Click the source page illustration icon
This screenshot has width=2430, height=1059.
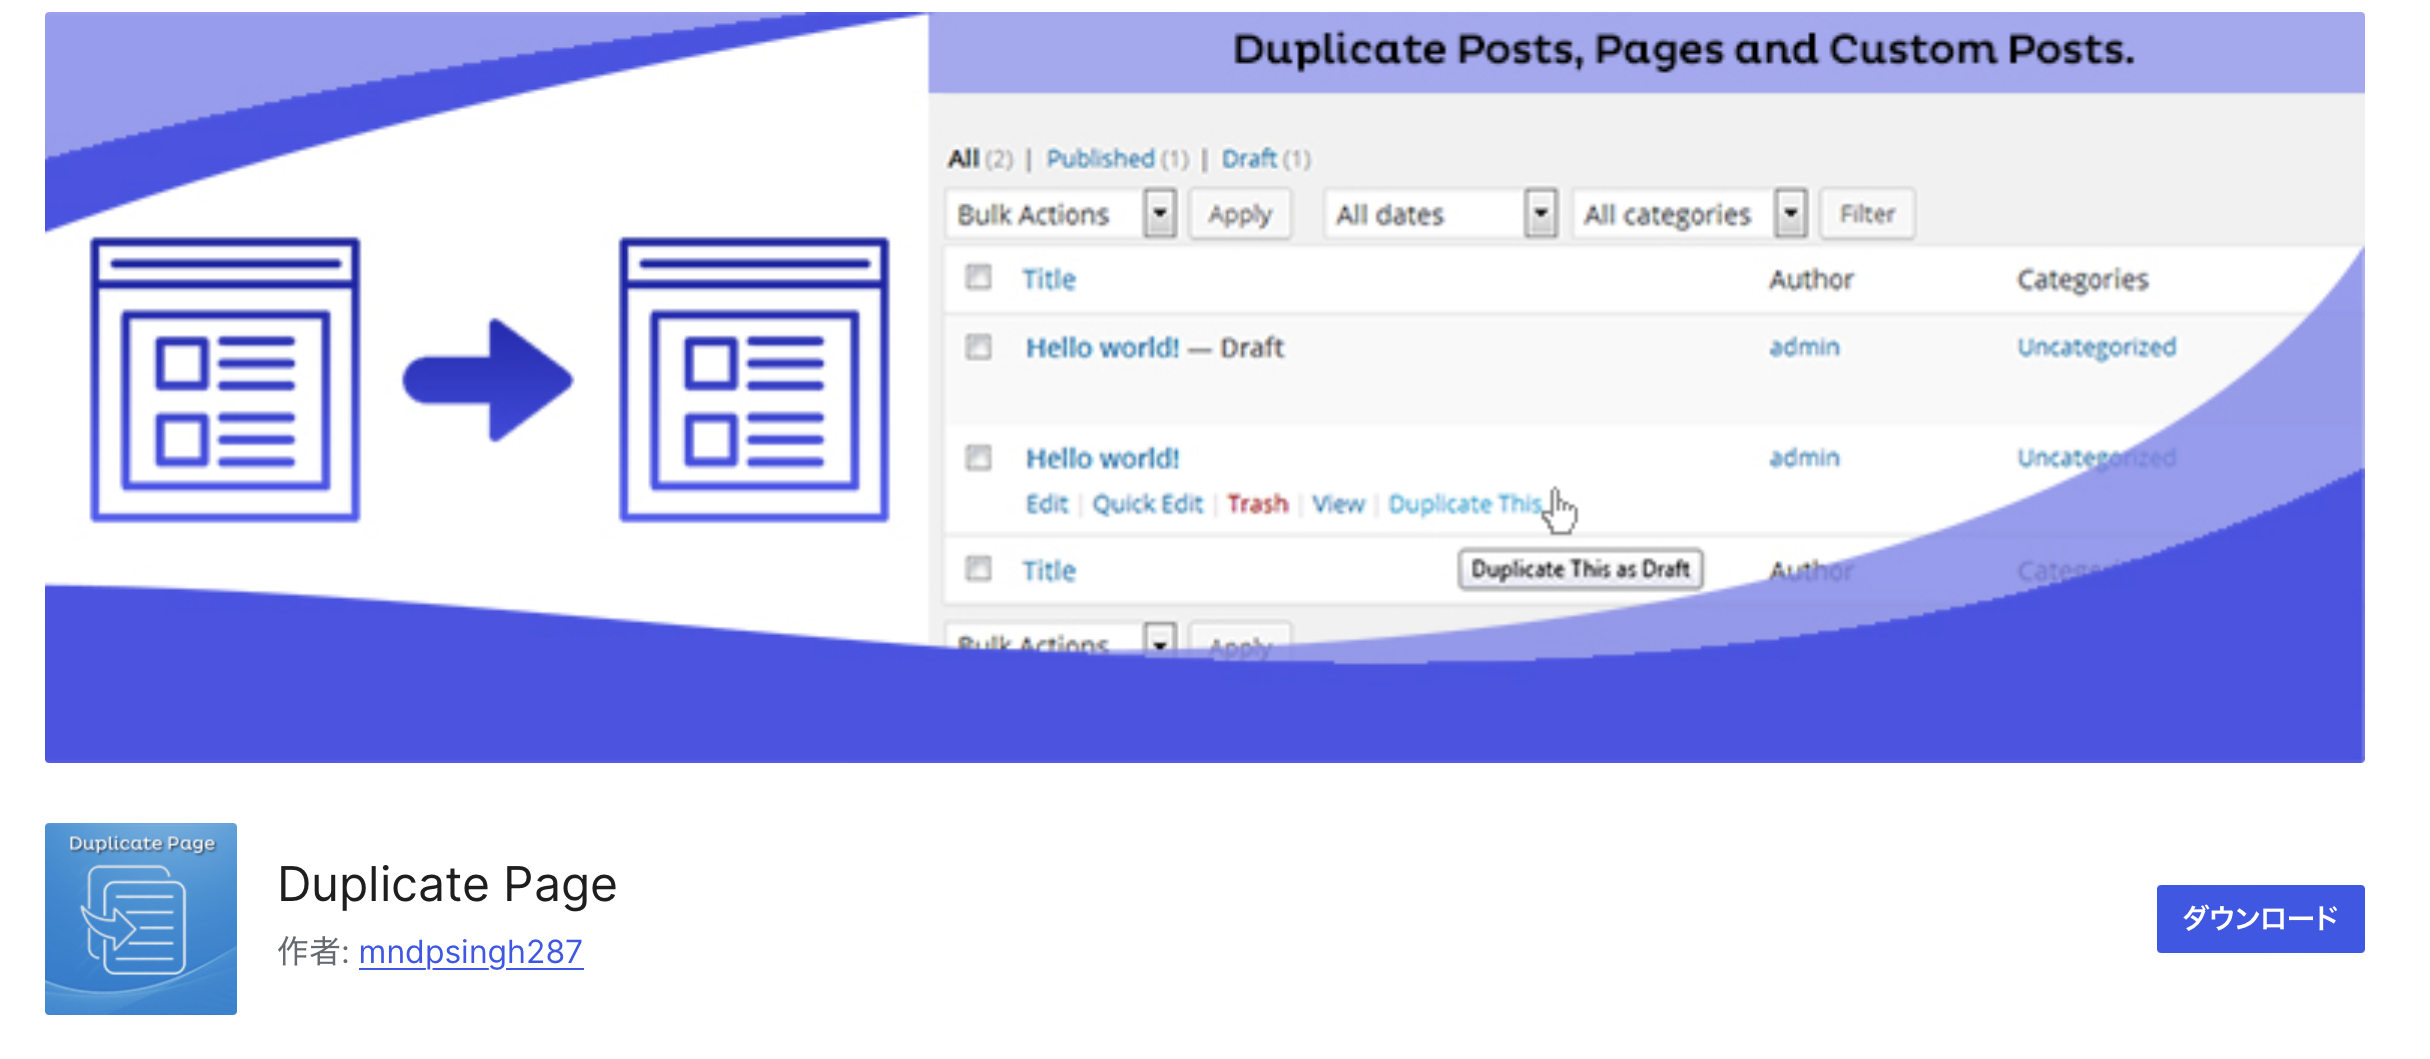pos(225,379)
